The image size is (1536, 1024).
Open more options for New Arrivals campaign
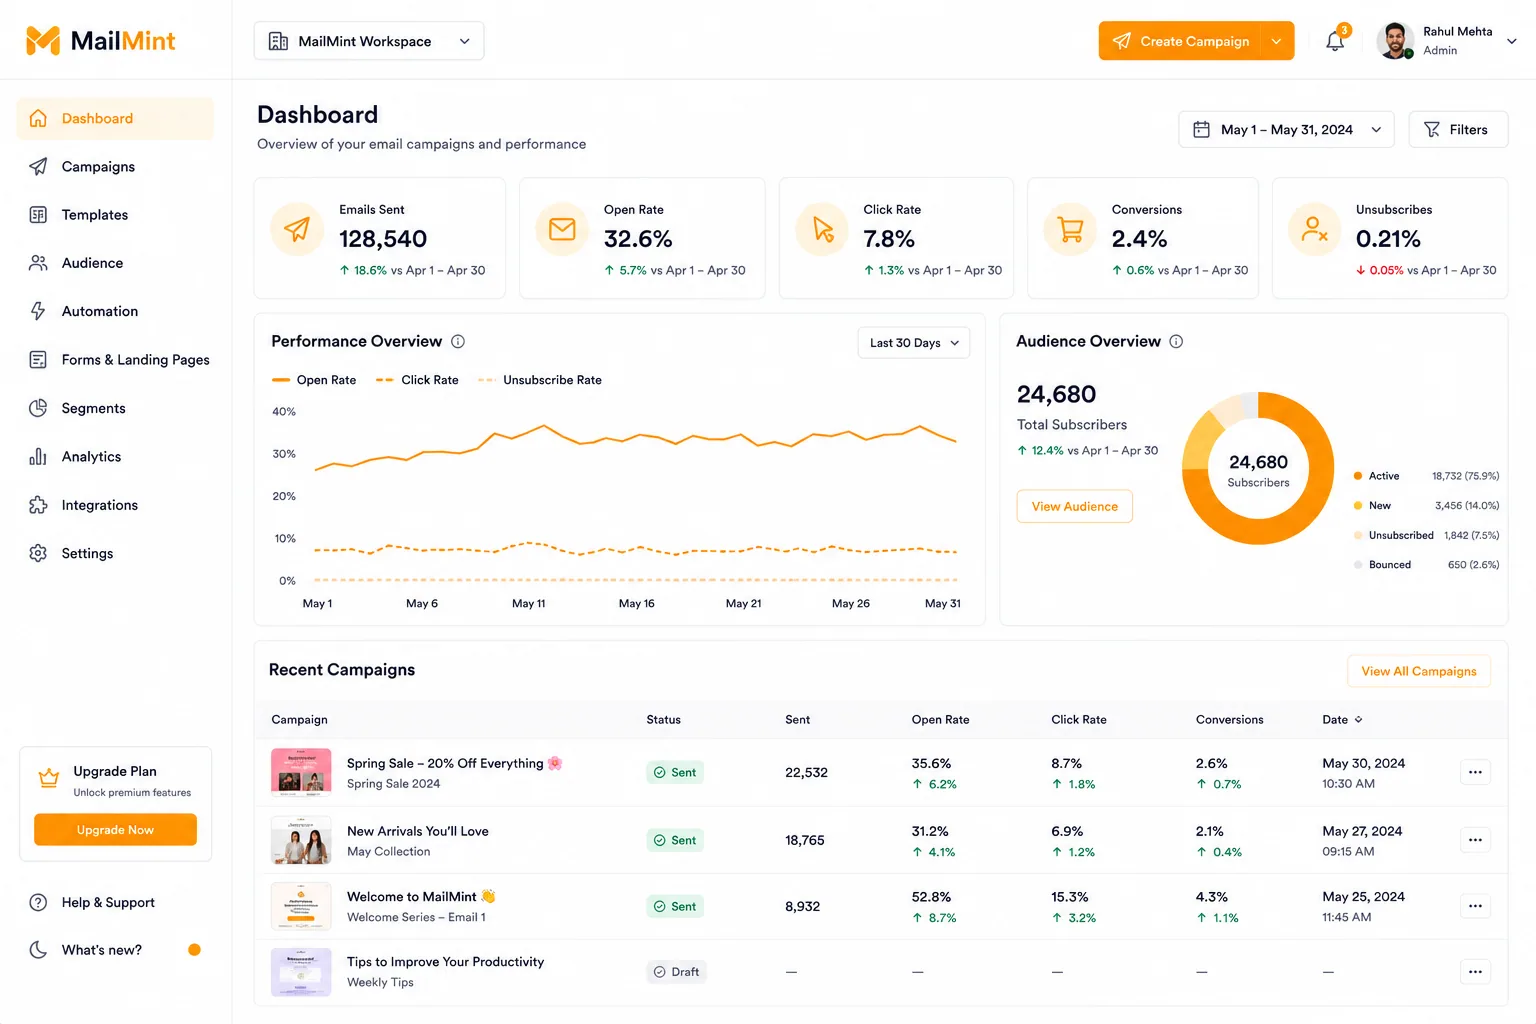[1475, 840]
